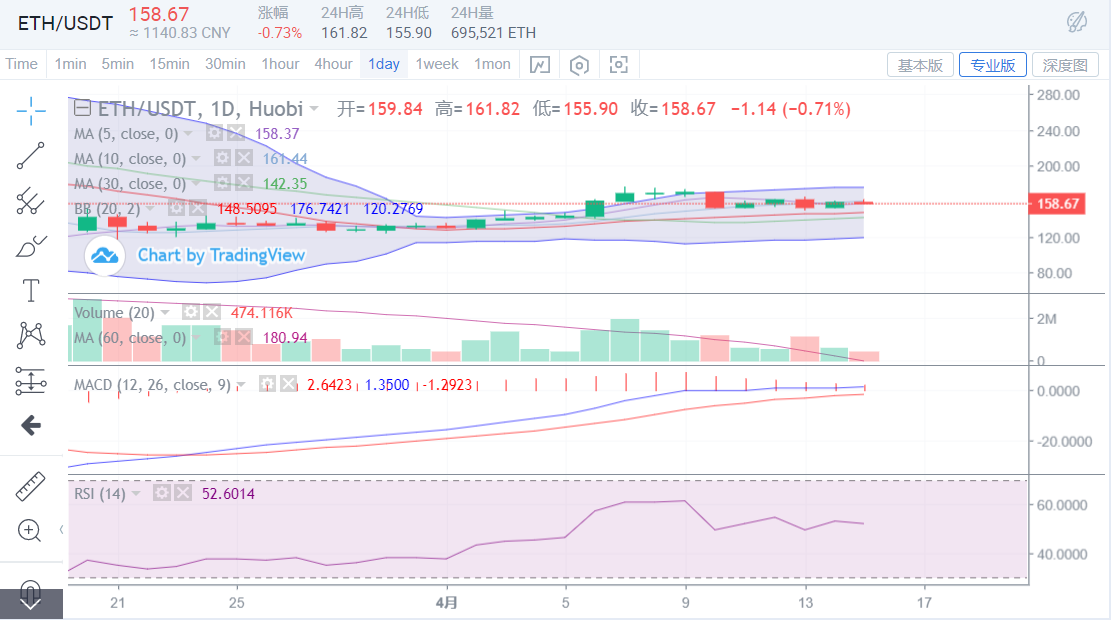Expand the MA (10, close, 0) dropdown
This screenshot has height=620, width=1111.
tap(196, 159)
